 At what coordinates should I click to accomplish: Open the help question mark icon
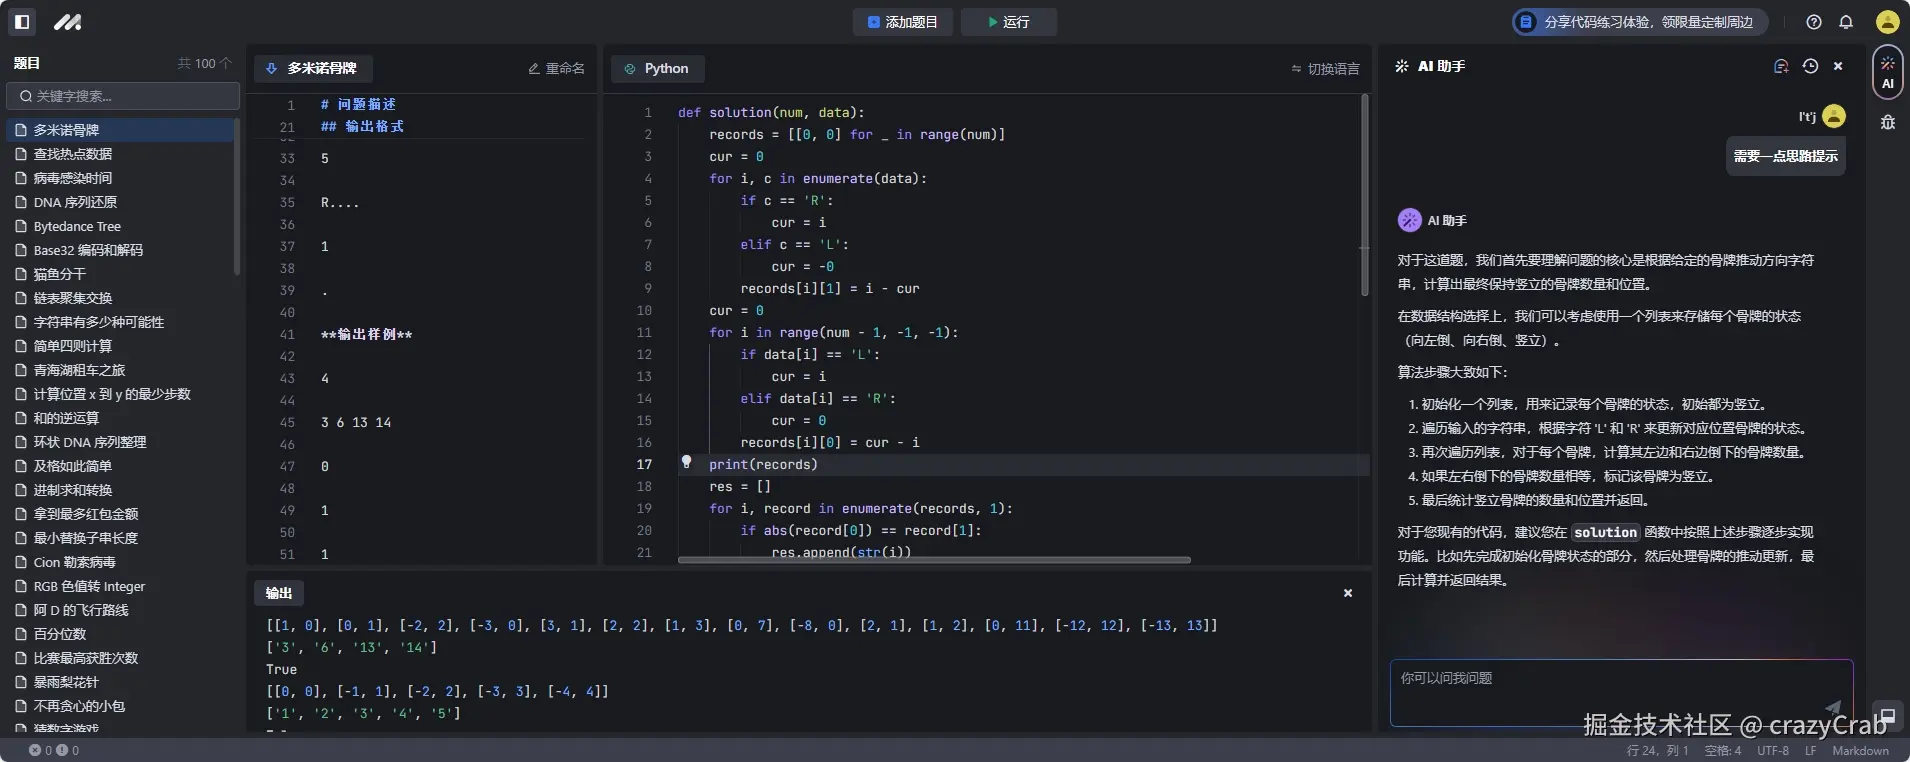click(x=1814, y=22)
